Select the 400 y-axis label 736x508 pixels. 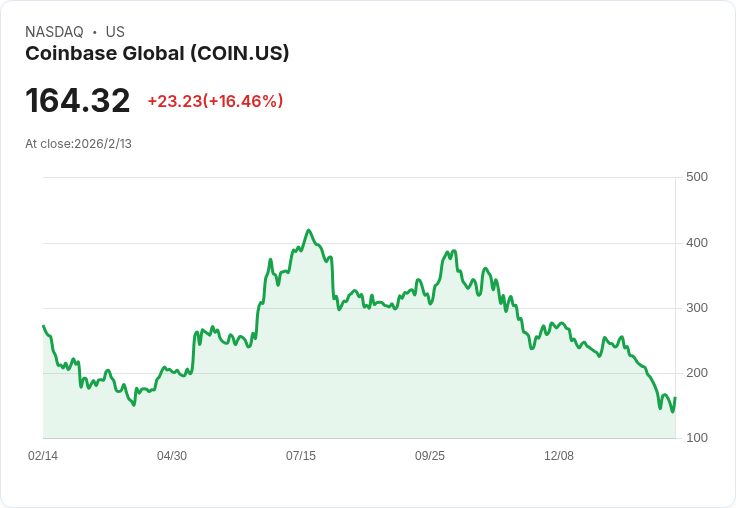point(697,243)
